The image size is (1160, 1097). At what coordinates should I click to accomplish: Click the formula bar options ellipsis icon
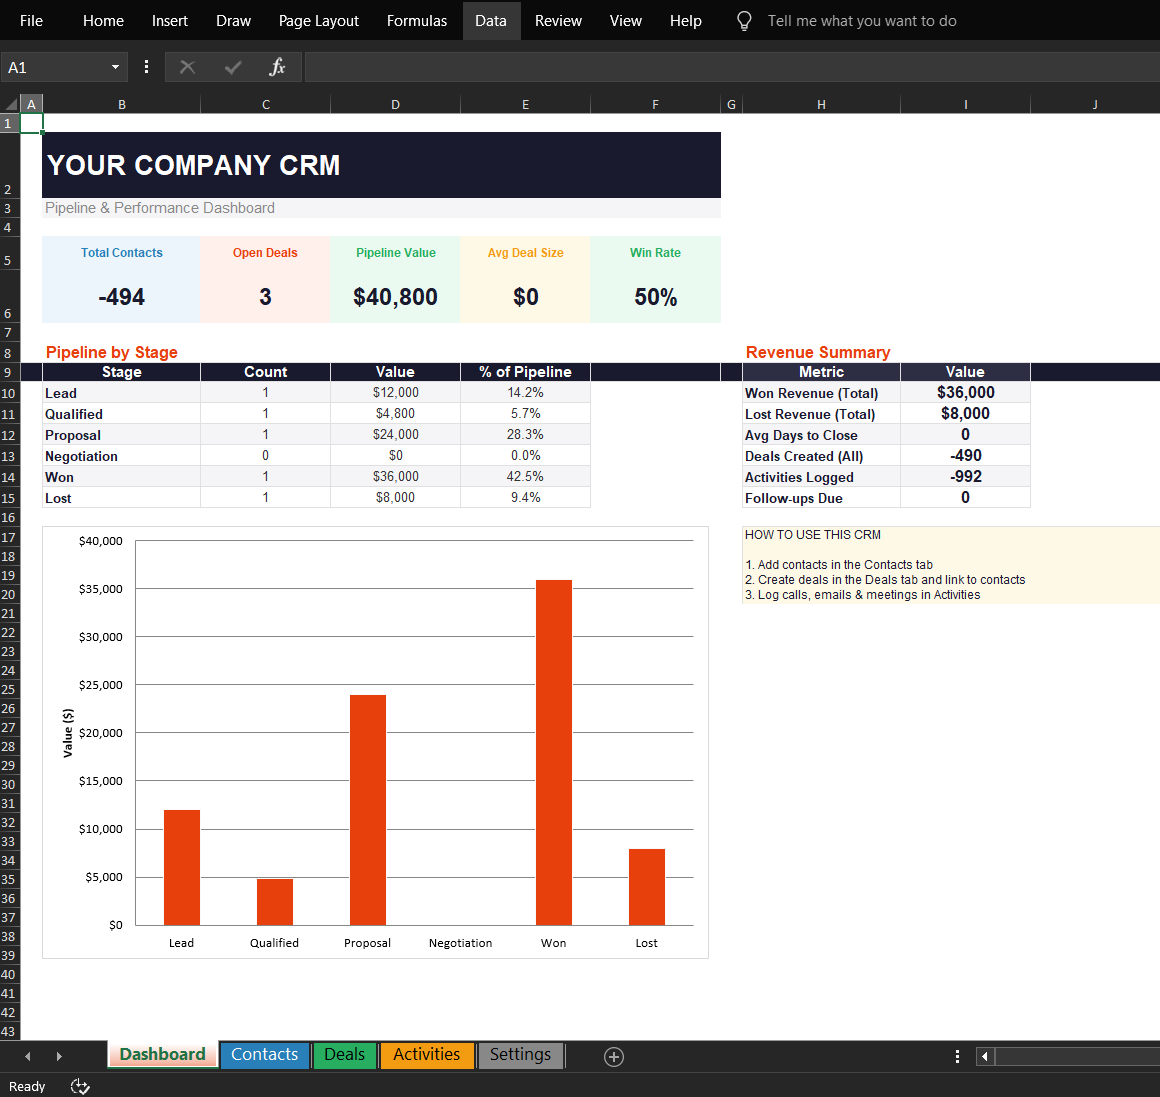tap(146, 66)
